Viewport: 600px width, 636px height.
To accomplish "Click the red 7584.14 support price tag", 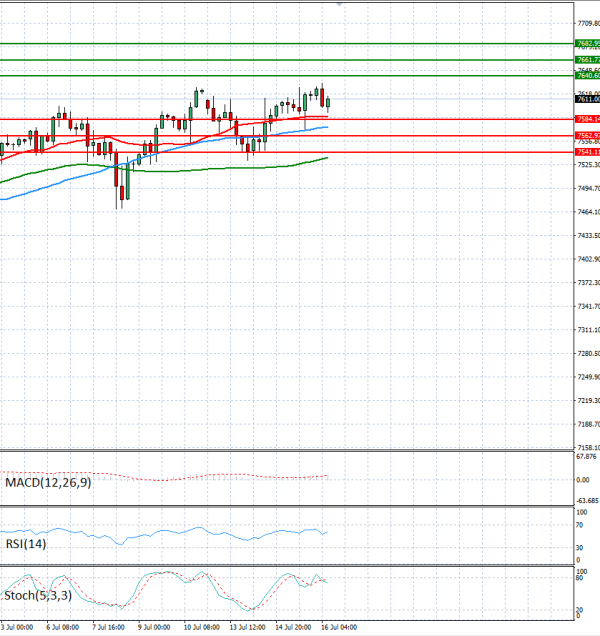I will tap(587, 119).
